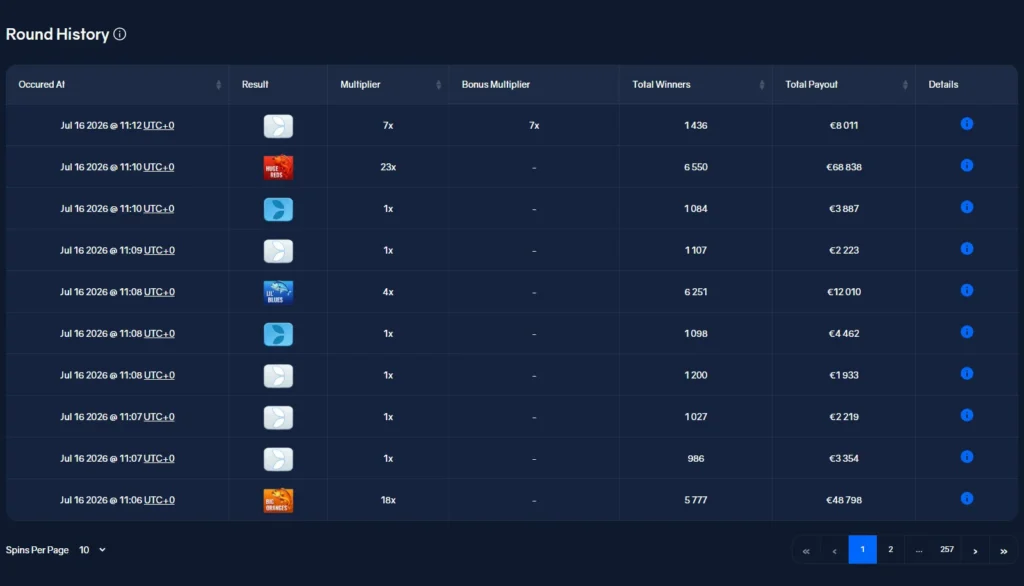1024x586 pixels.
Task: View details for the 986 winners round
Action: (x=967, y=457)
